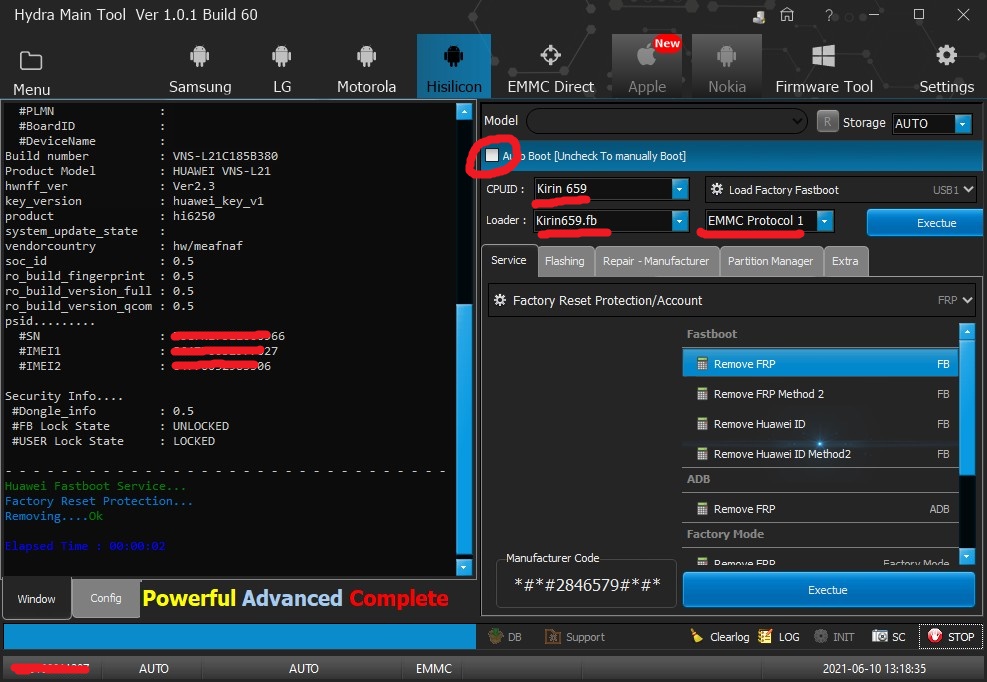
Task: Select the LG module icon
Action: 281,57
